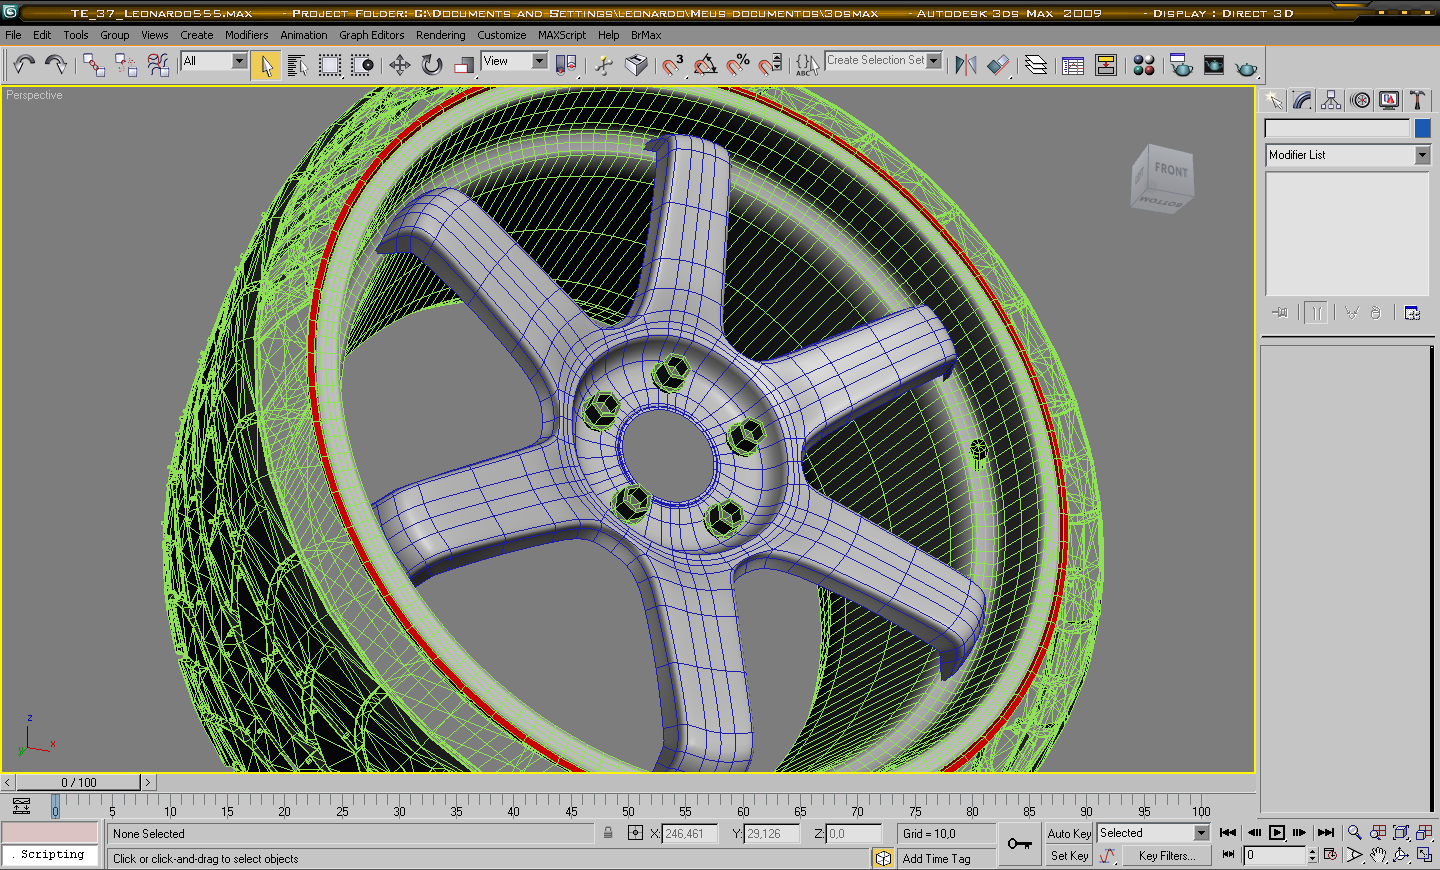
Task: Activate the Unlink Selection tool
Action: click(x=126, y=65)
